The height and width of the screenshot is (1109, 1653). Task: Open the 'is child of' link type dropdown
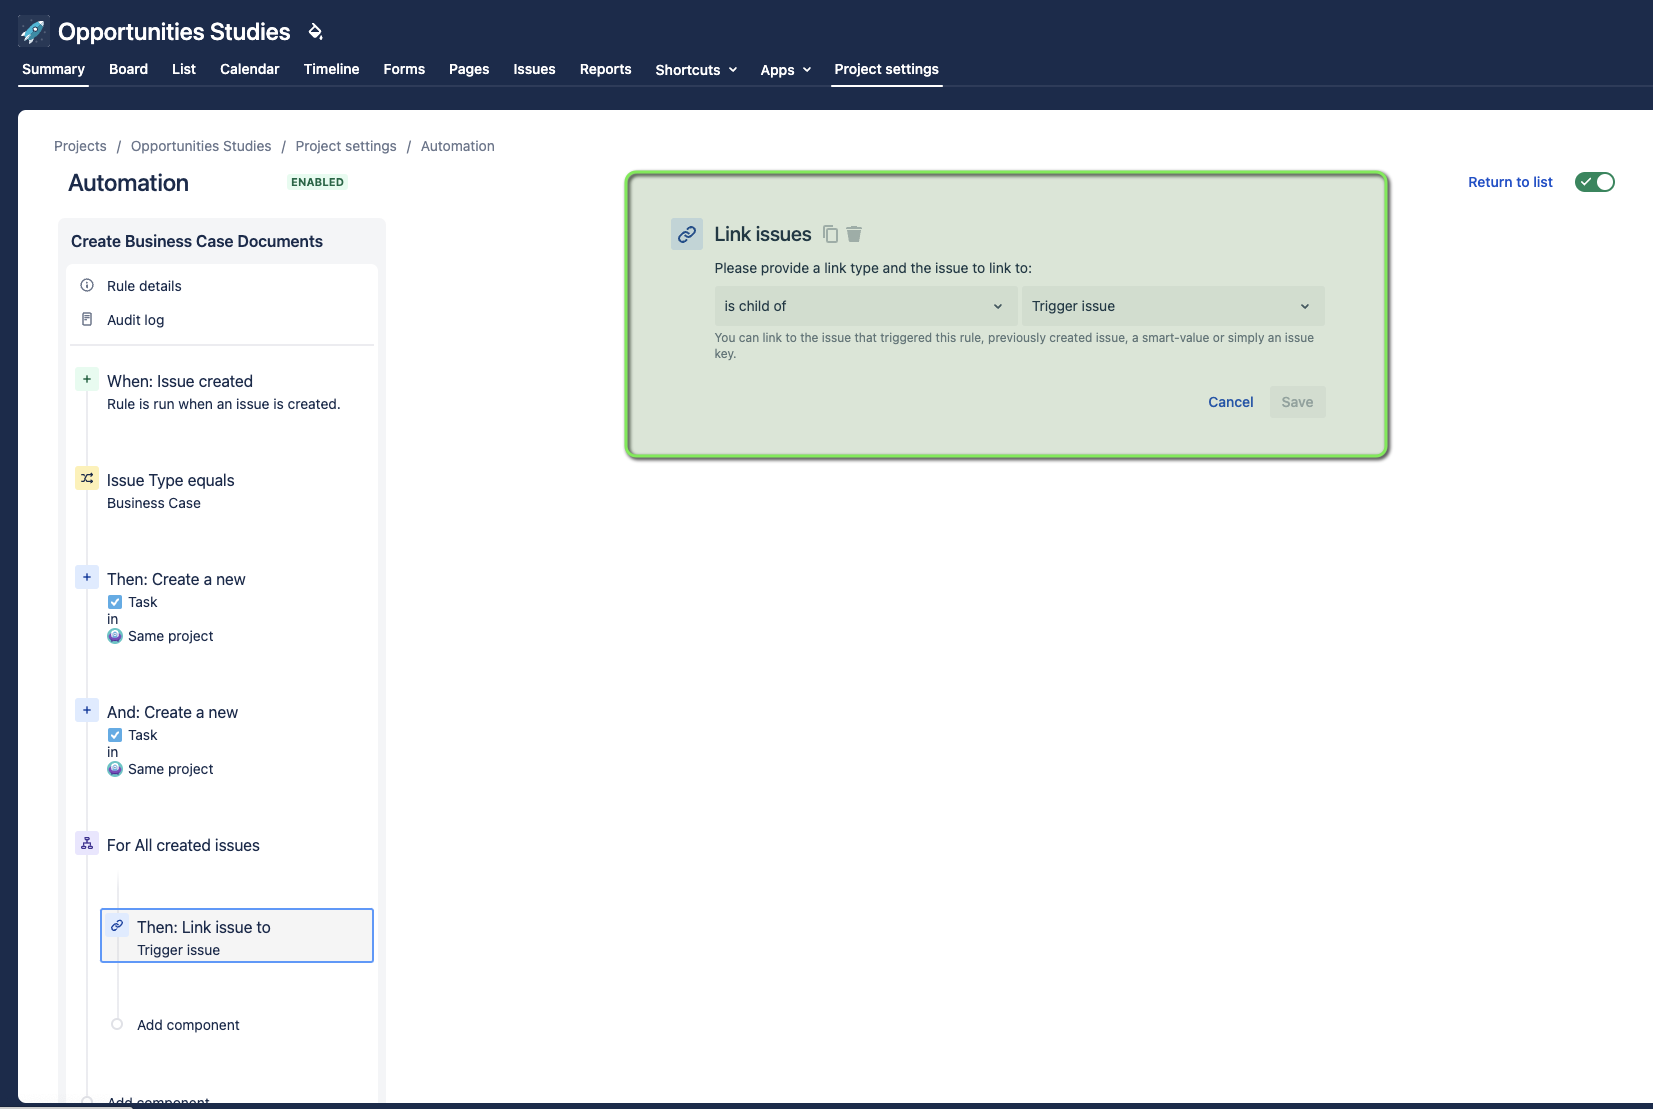pyautogui.click(x=865, y=306)
